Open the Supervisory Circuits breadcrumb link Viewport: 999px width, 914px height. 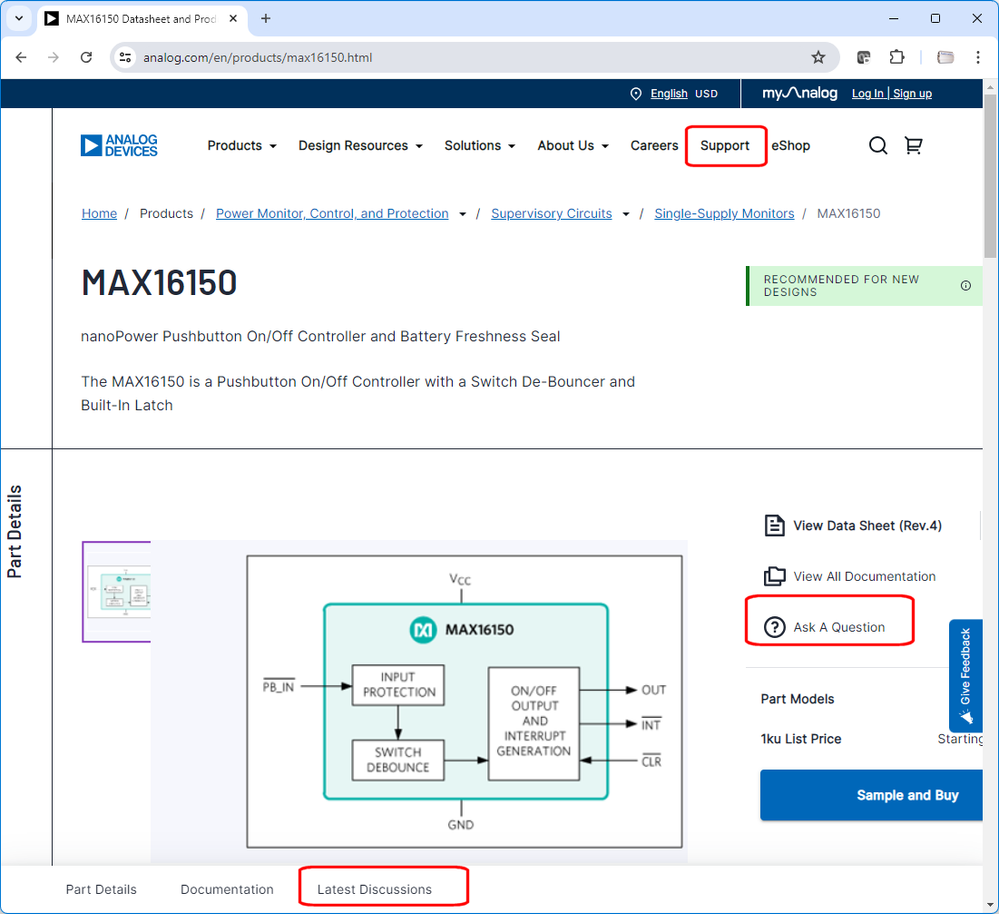tap(551, 213)
